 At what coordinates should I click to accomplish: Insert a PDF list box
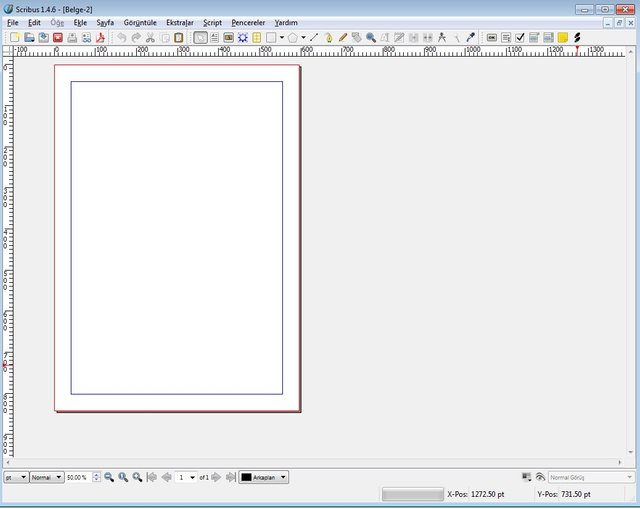pyautogui.click(x=549, y=38)
